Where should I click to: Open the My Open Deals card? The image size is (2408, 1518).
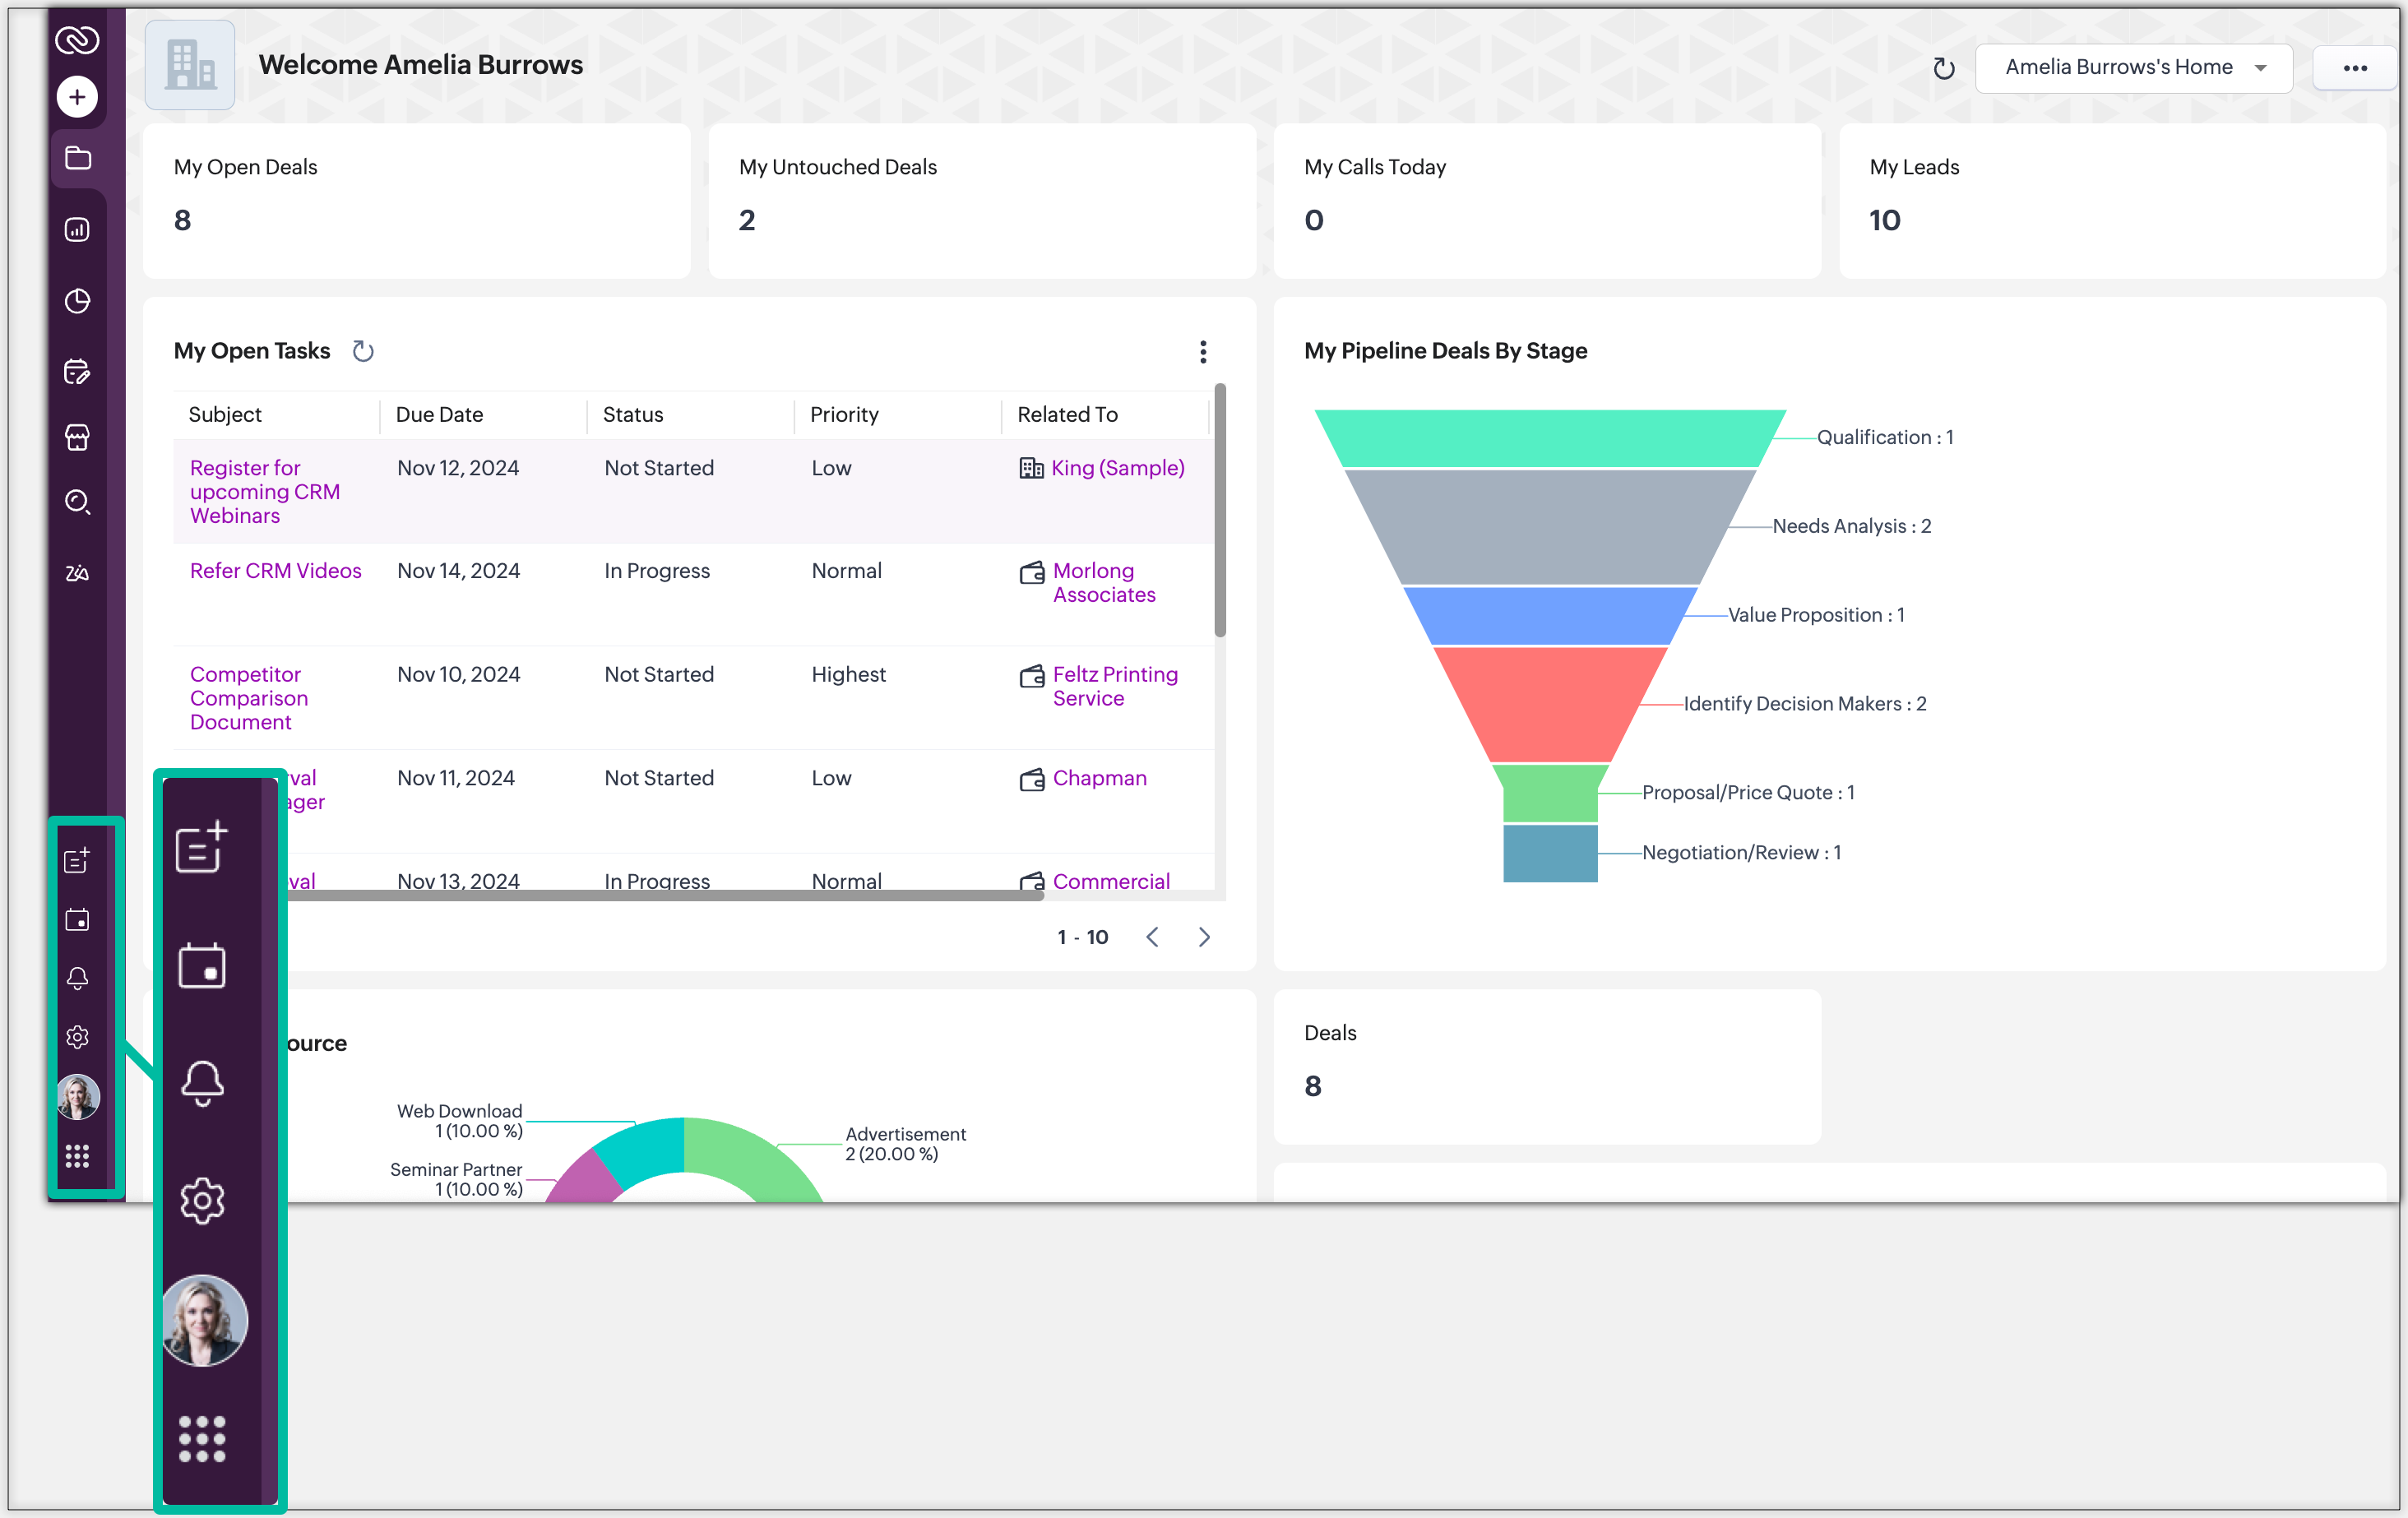click(417, 201)
